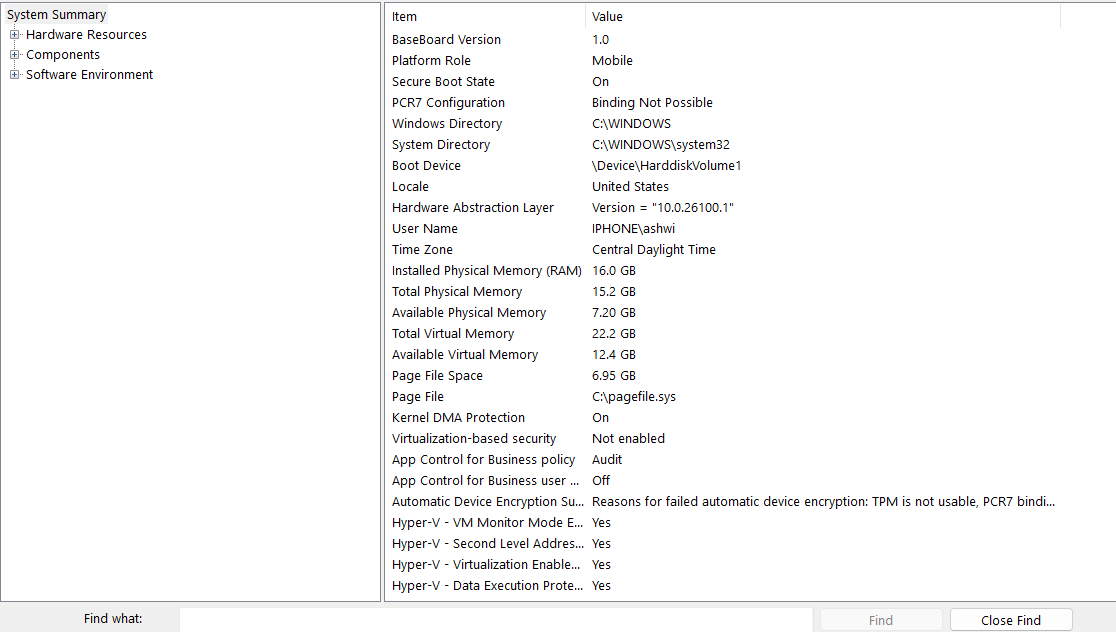This screenshot has height=632, width=1116.
Task: Select the Virtualization-based security row
Action: tap(723, 438)
